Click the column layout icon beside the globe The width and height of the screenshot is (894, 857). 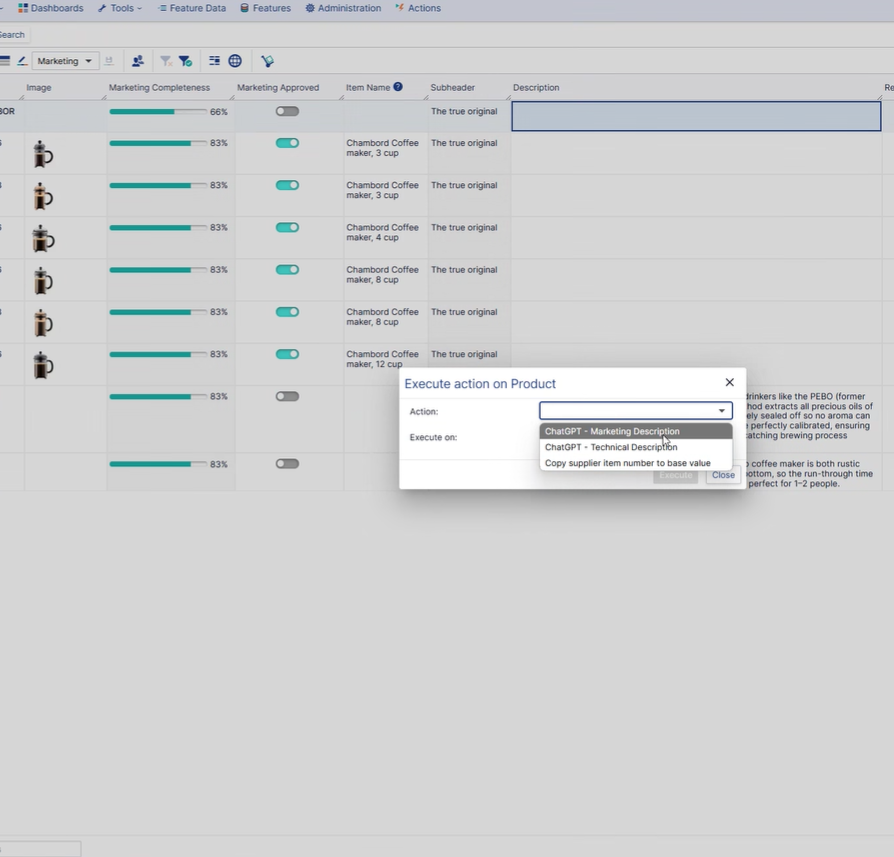[x=214, y=61]
